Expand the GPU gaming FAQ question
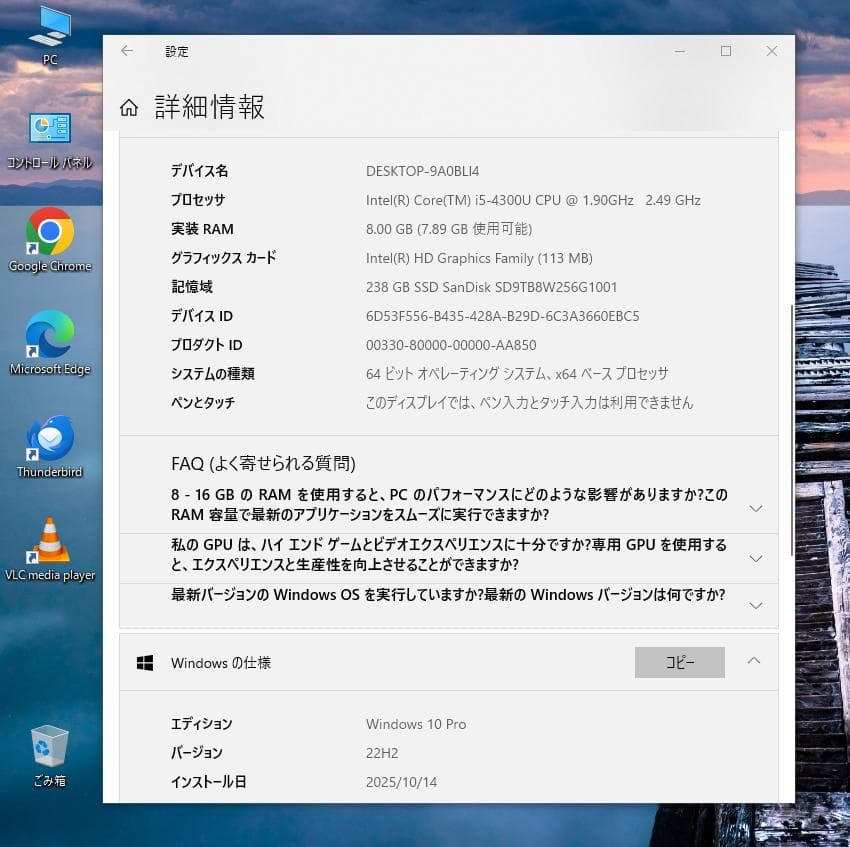The image size is (850, 847). coord(756,555)
